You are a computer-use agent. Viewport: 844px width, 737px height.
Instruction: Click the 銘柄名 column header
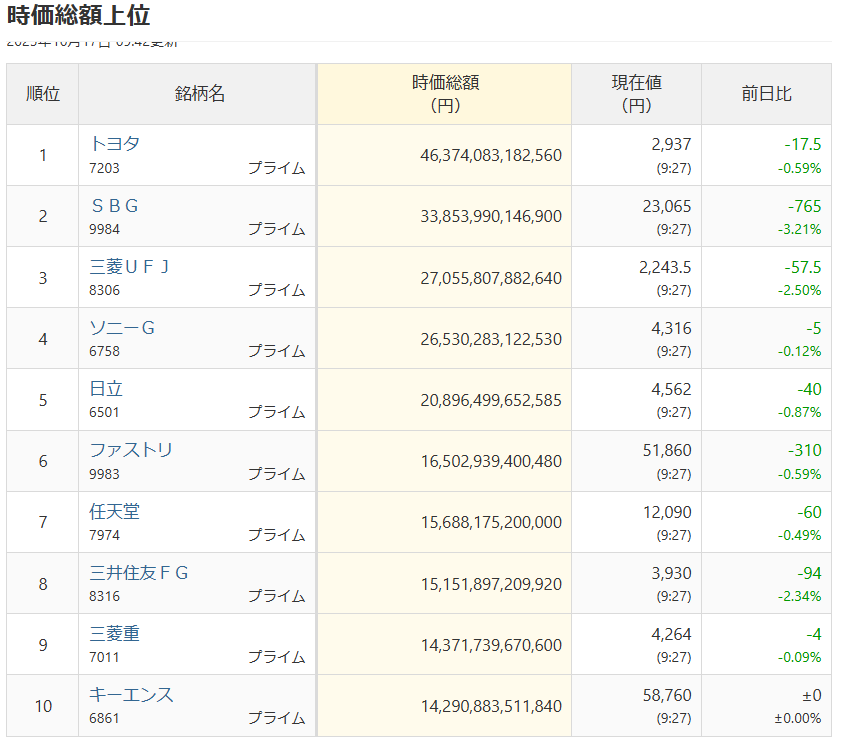pyautogui.click(x=199, y=94)
